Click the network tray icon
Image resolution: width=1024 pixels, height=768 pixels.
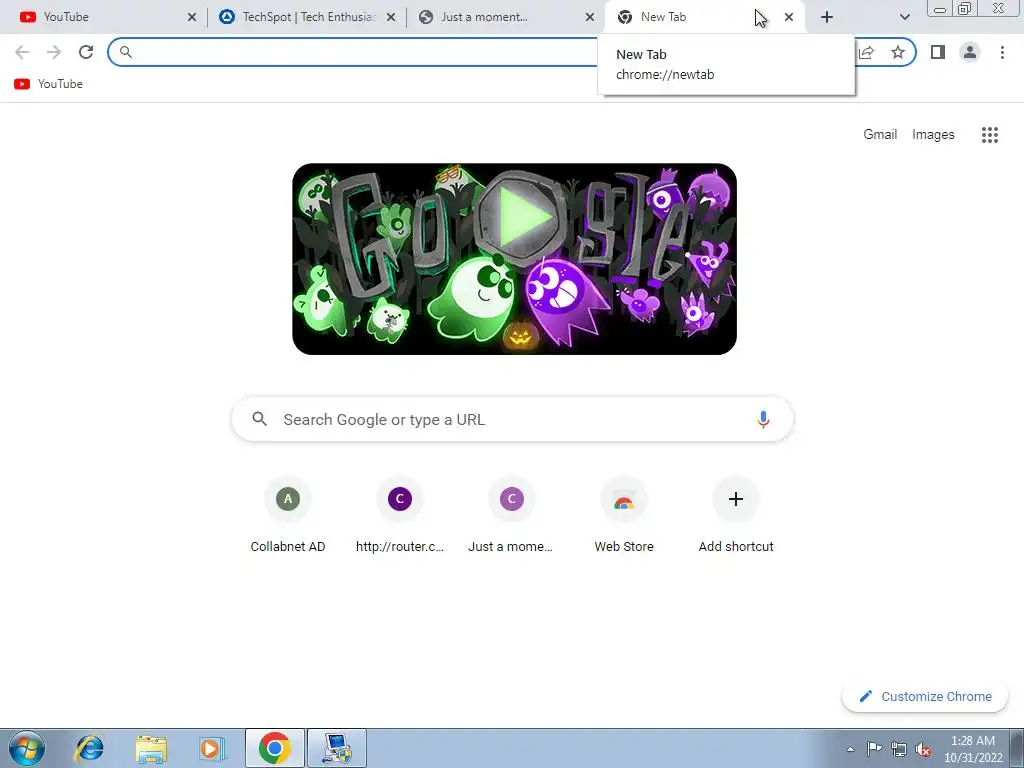coord(899,749)
